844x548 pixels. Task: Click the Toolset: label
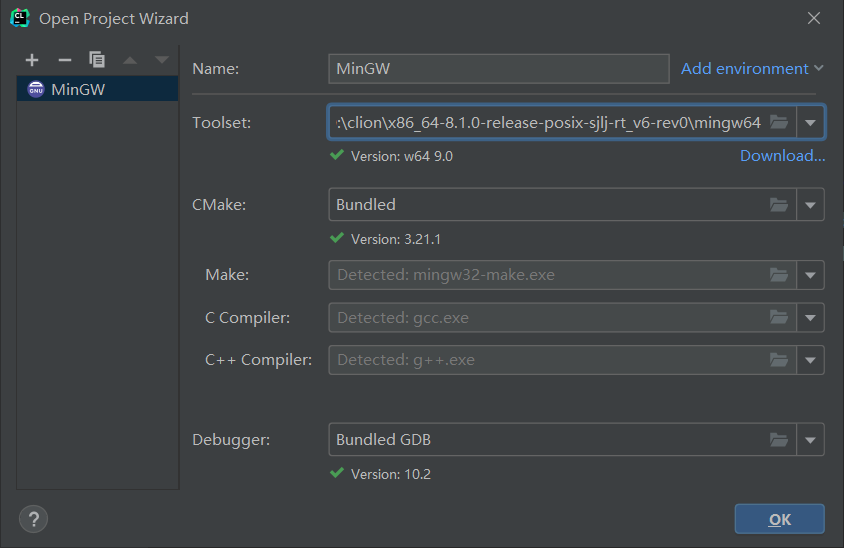point(222,123)
